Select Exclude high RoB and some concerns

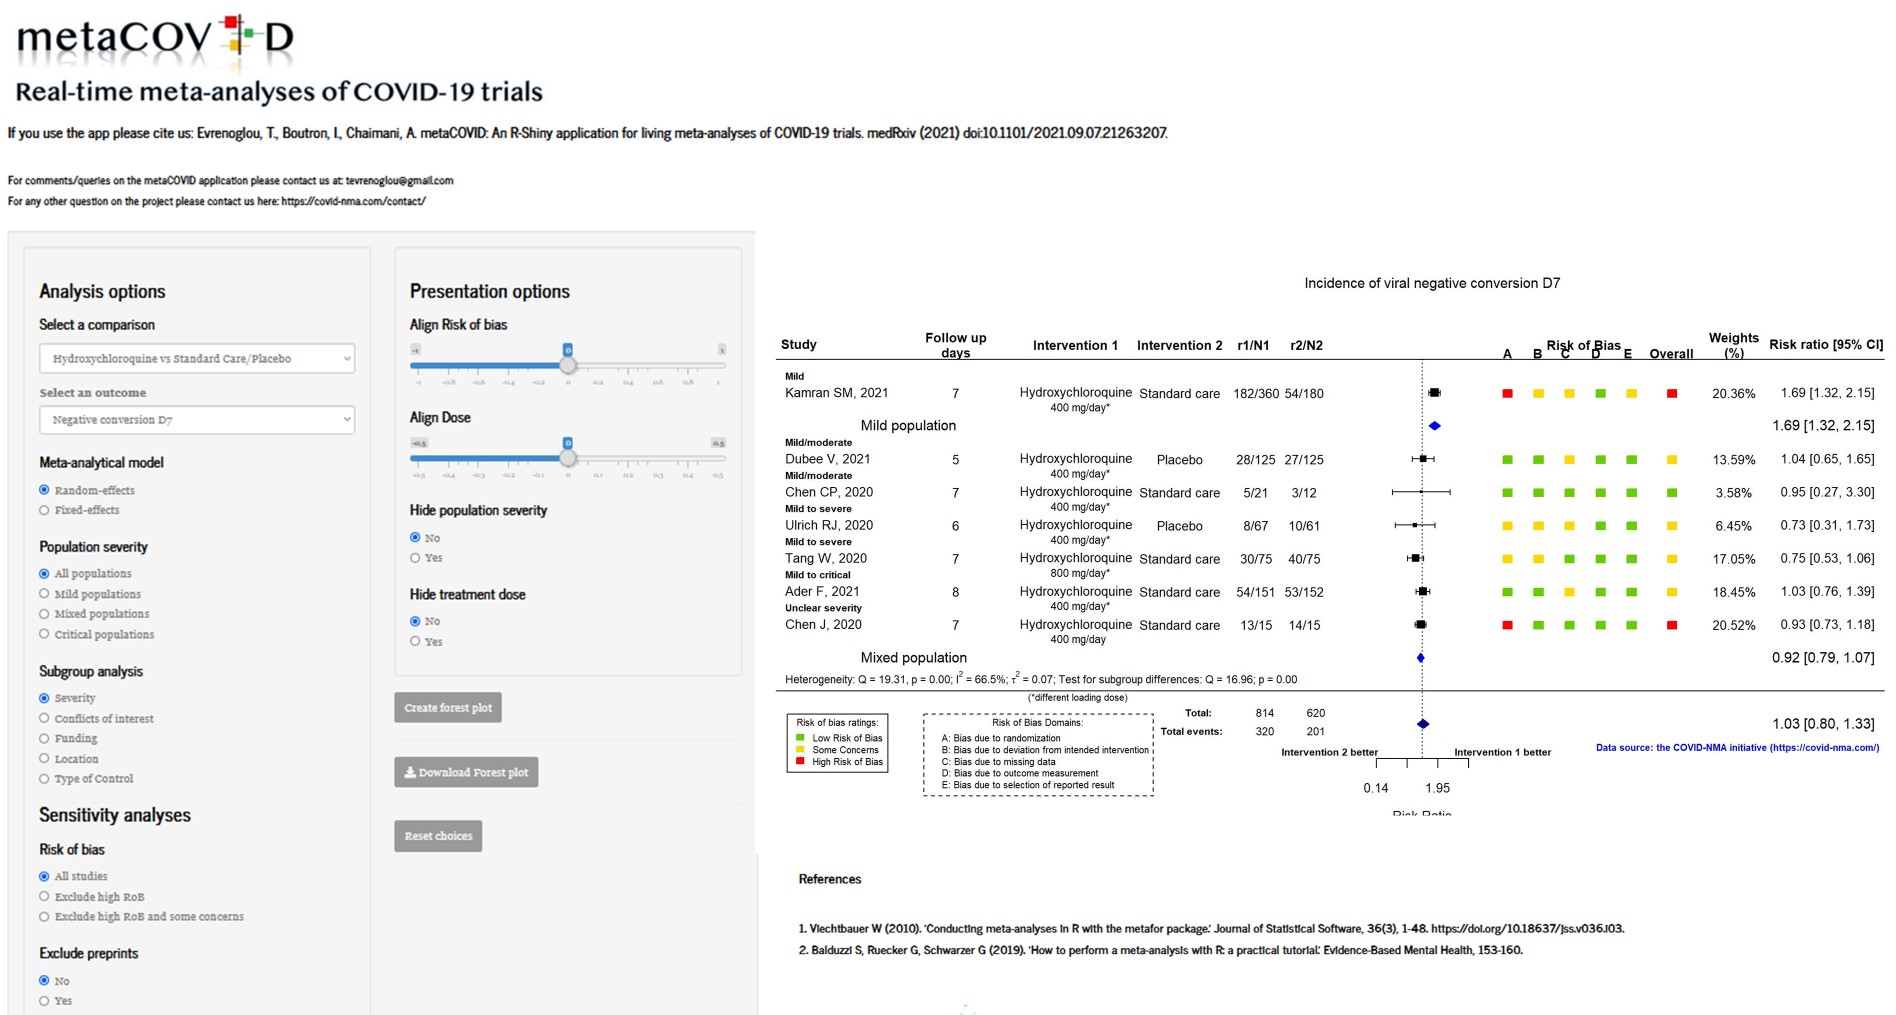pyautogui.click(x=44, y=916)
